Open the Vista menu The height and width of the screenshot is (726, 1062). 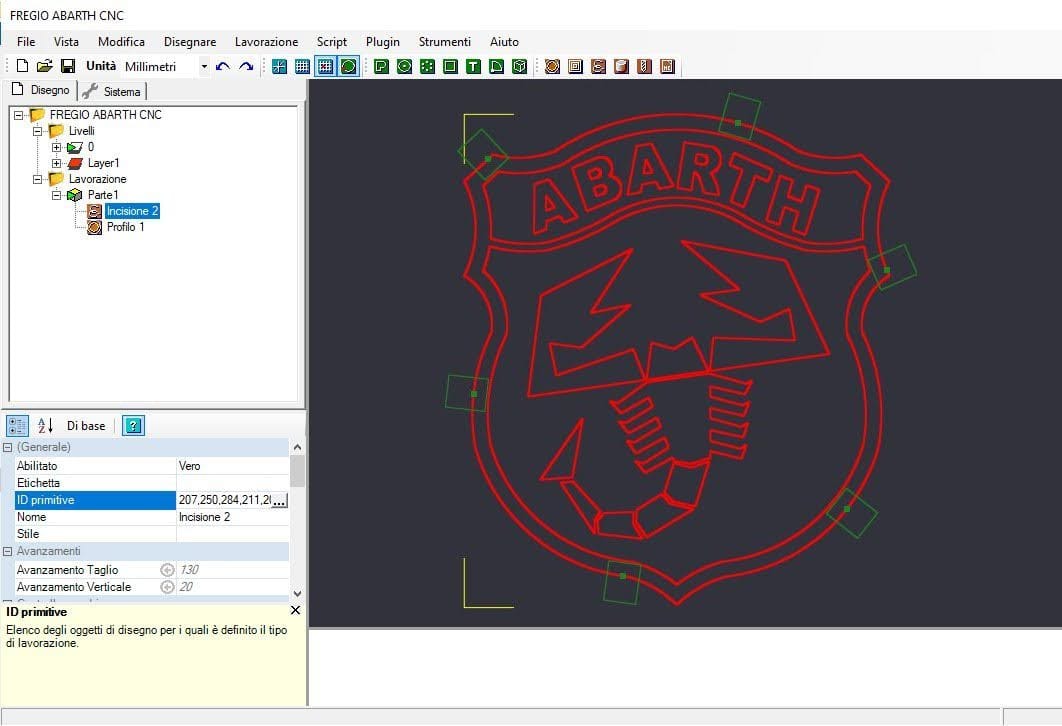(x=66, y=42)
